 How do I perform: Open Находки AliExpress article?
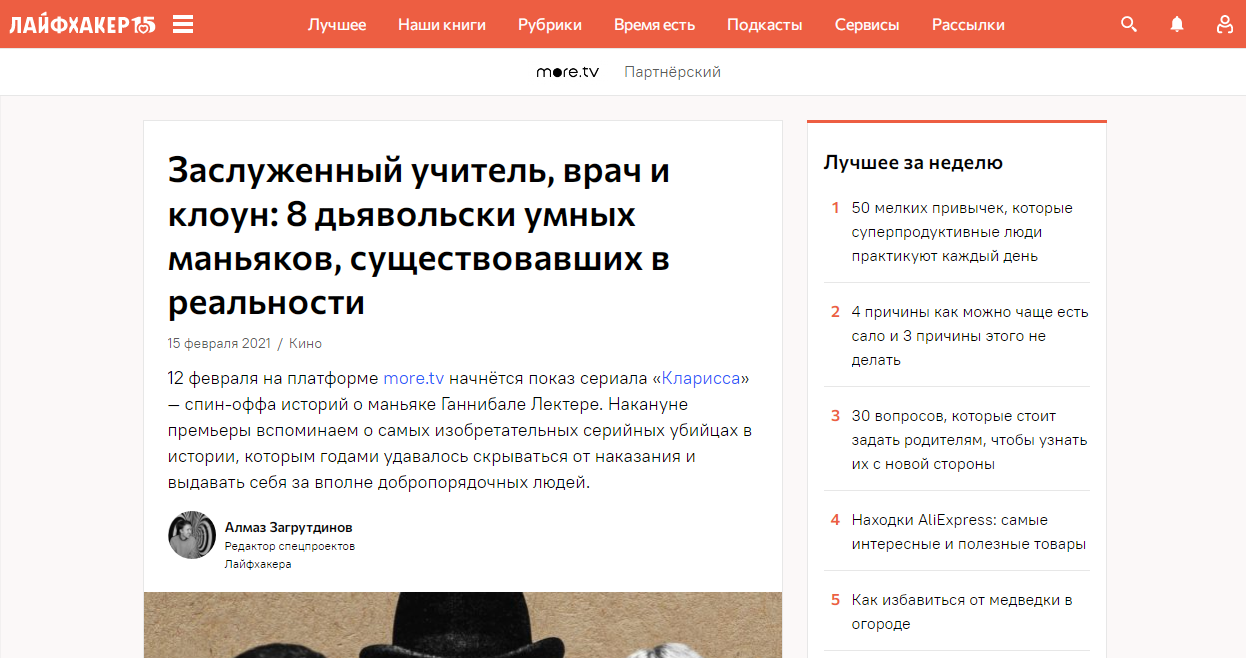969,532
